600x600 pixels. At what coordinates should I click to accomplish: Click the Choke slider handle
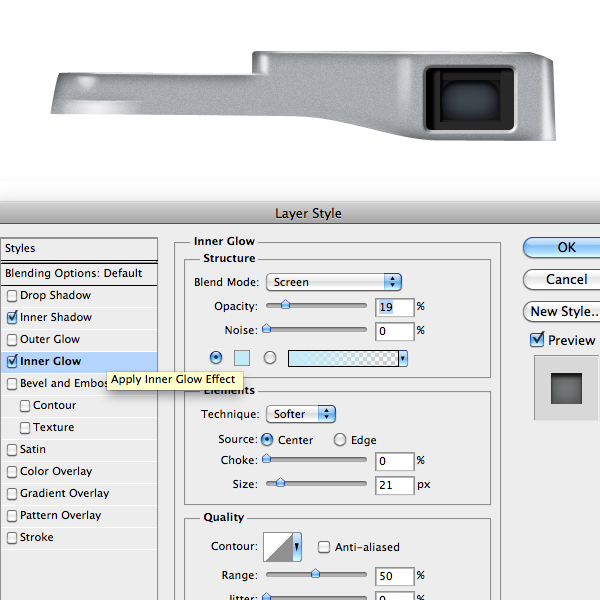coord(267,458)
